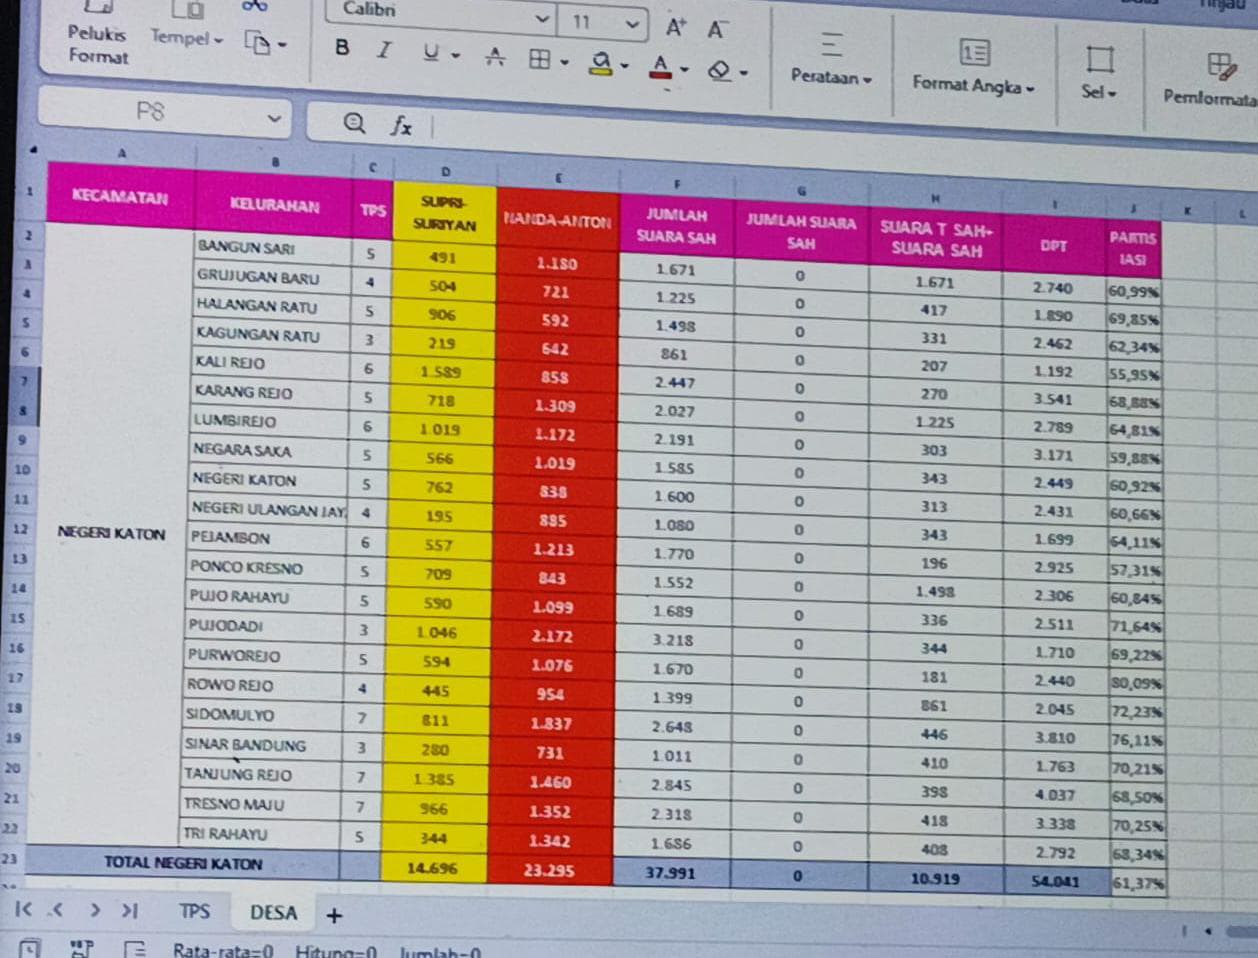Toggle bold formatting
The image size is (1258, 958).
(342, 47)
